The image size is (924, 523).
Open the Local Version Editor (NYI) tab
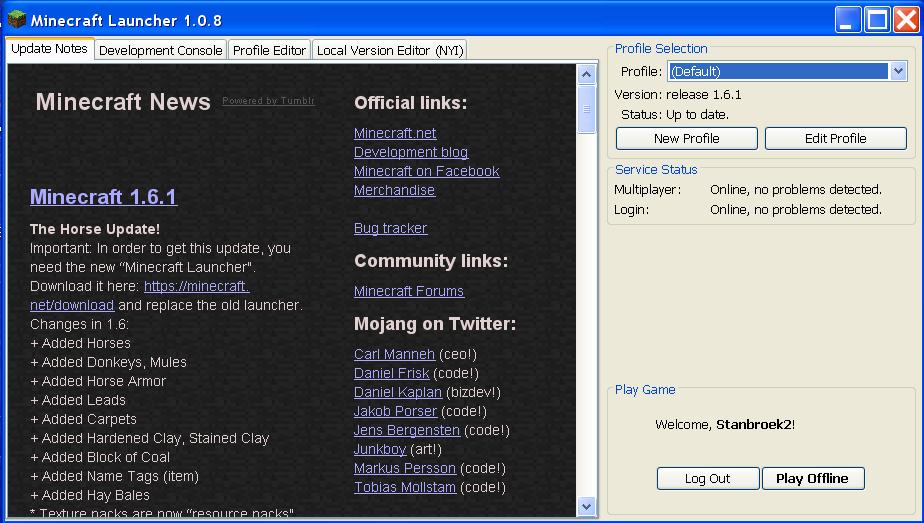coord(390,50)
